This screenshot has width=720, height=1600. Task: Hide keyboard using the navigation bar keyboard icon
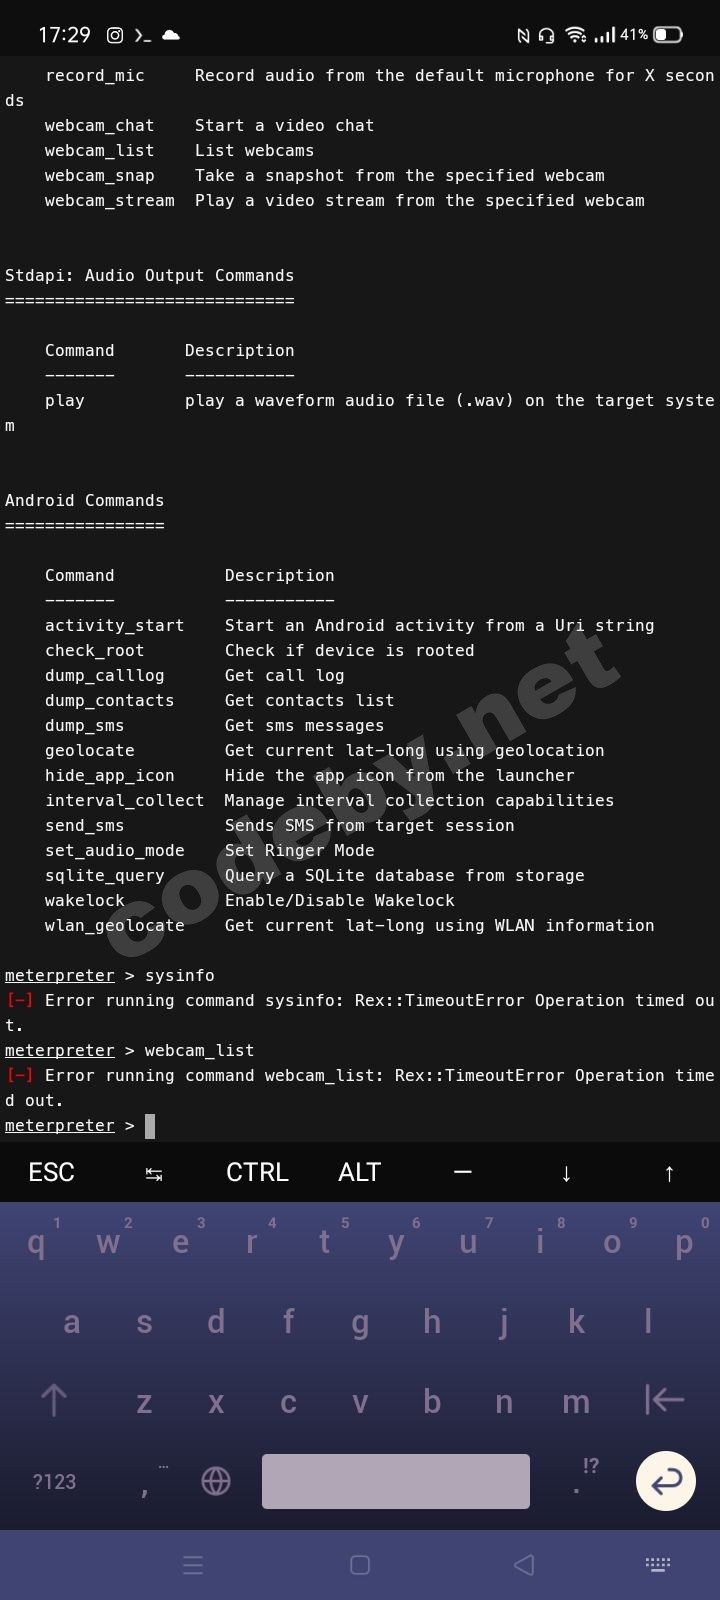point(657,1565)
